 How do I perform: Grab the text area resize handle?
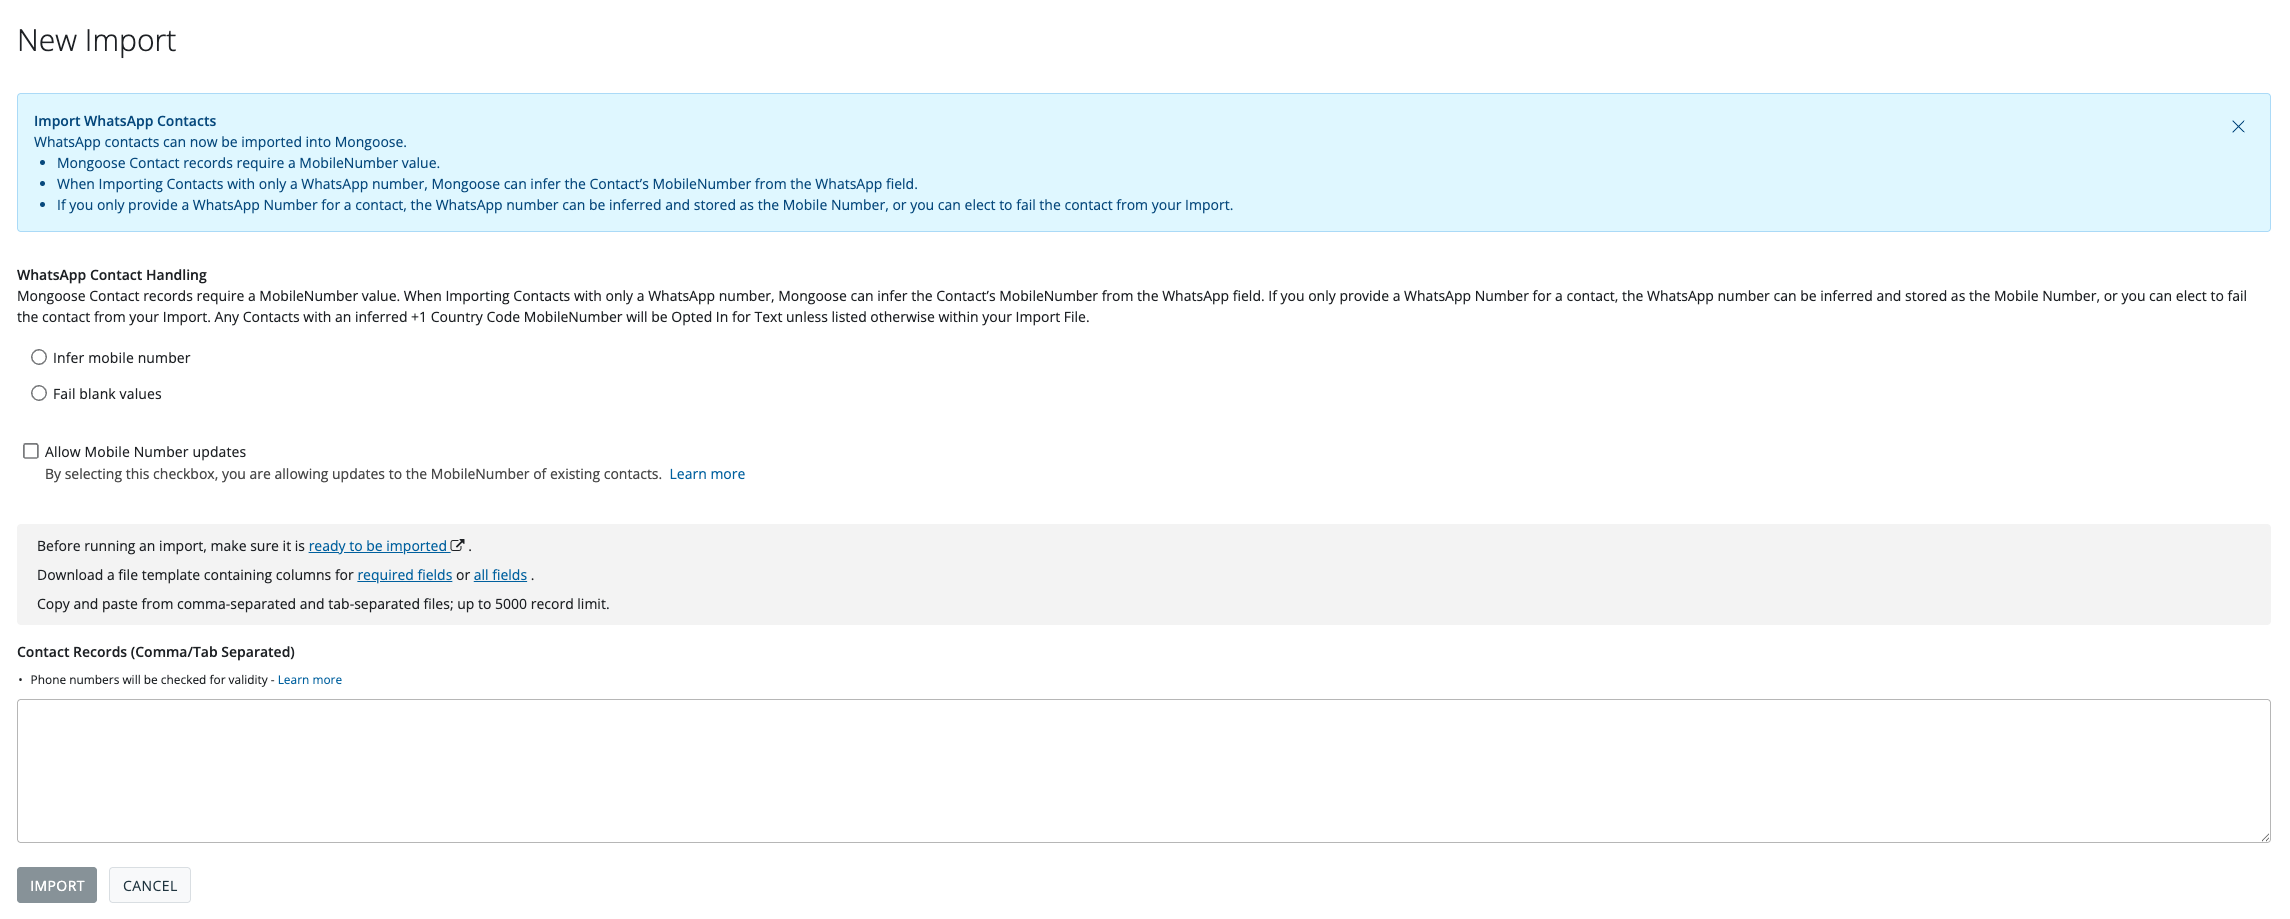[2264, 837]
